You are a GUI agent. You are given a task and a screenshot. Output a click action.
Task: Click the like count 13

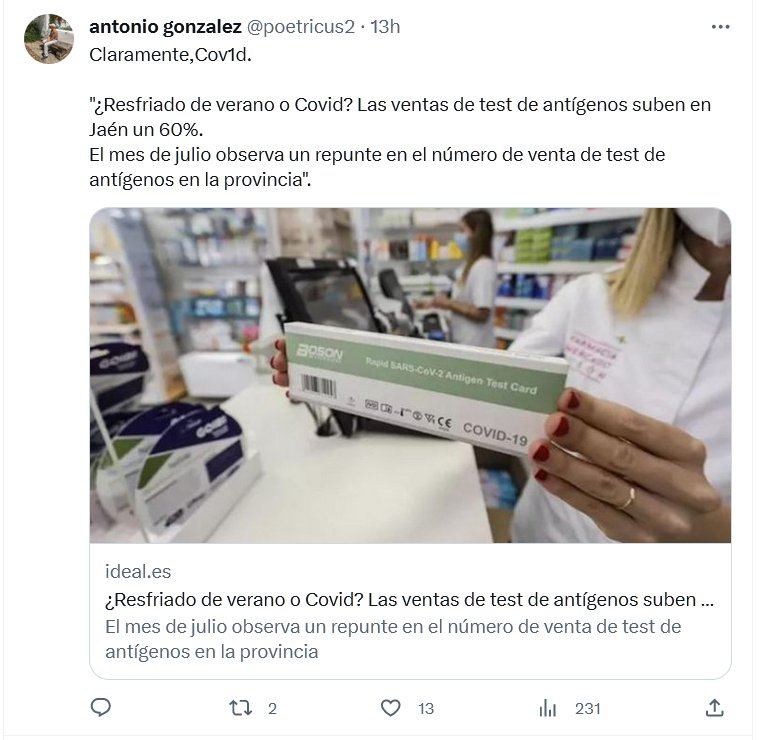[426, 709]
